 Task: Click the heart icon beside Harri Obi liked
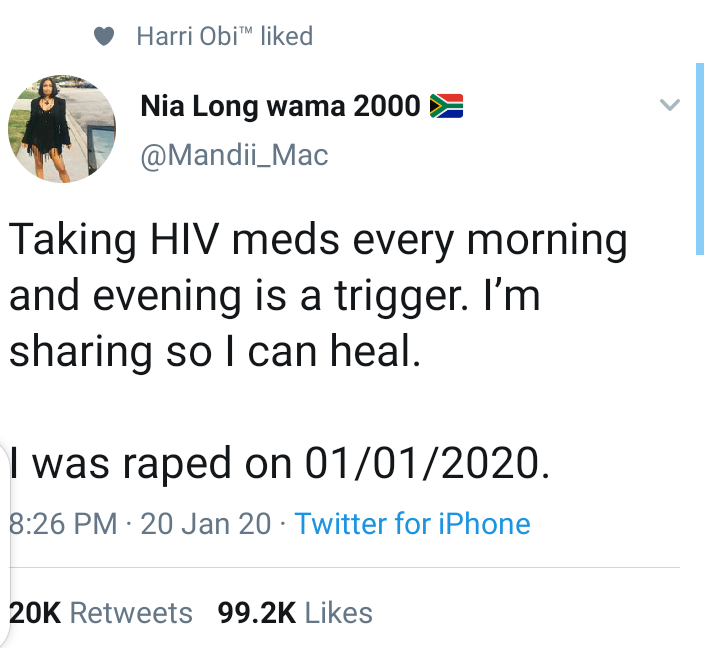(x=104, y=36)
